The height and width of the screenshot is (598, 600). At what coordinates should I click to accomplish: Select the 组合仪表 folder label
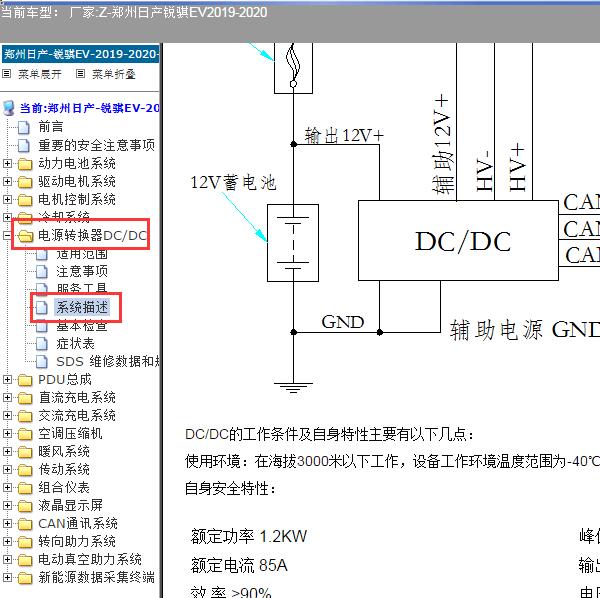click(x=64, y=487)
